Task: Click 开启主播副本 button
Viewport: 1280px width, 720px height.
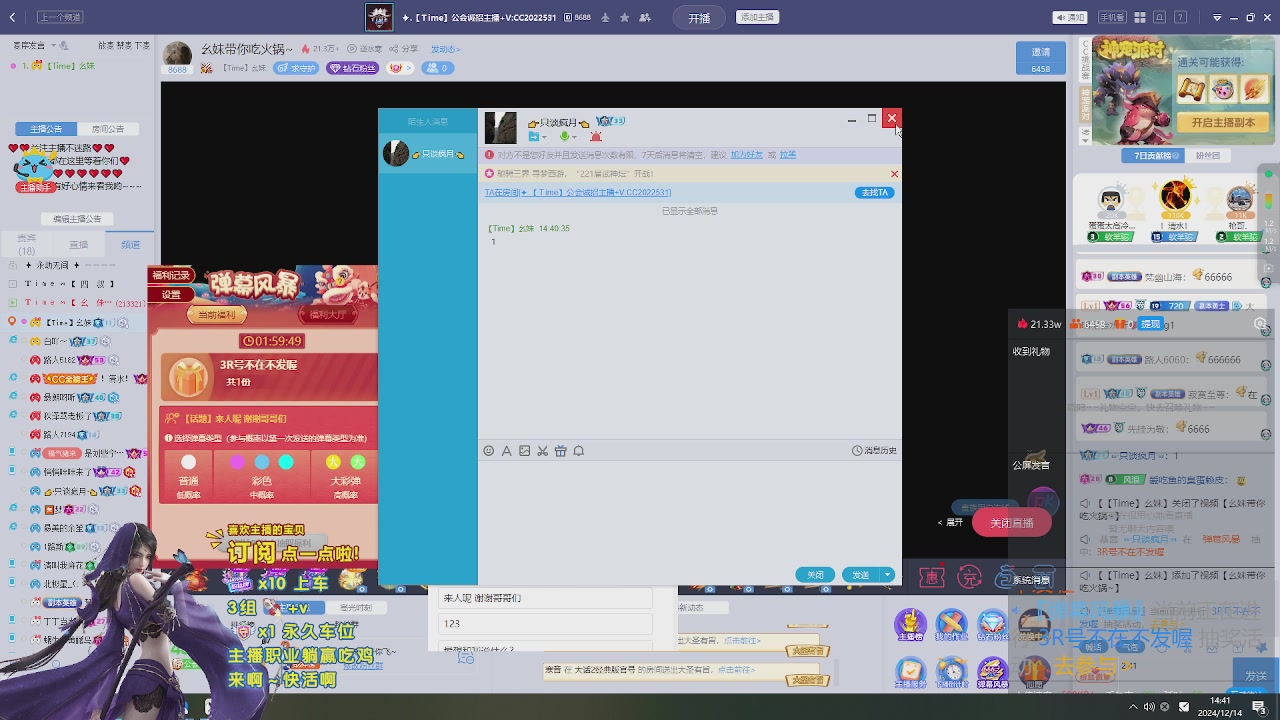Action: [x=1222, y=122]
